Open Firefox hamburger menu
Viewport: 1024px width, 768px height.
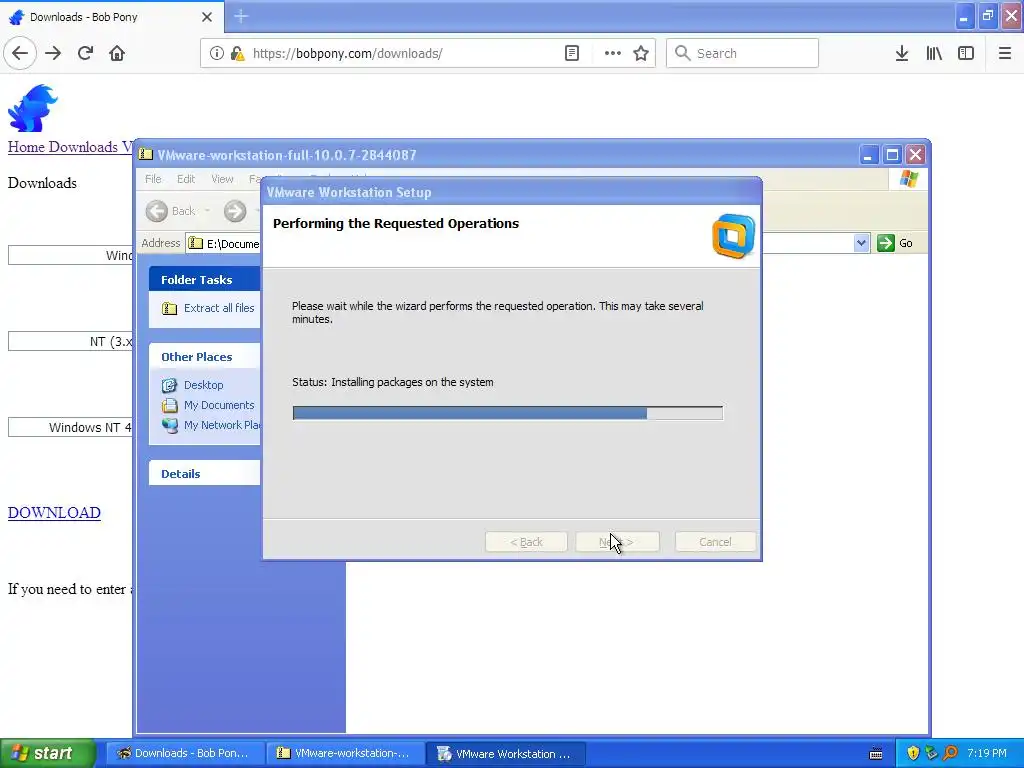[x=1005, y=54]
